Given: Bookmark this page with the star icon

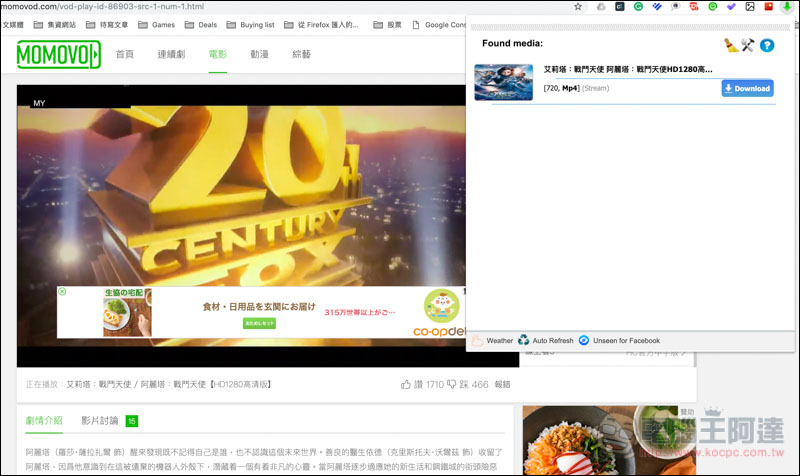Looking at the screenshot, I should pyautogui.click(x=578, y=7).
